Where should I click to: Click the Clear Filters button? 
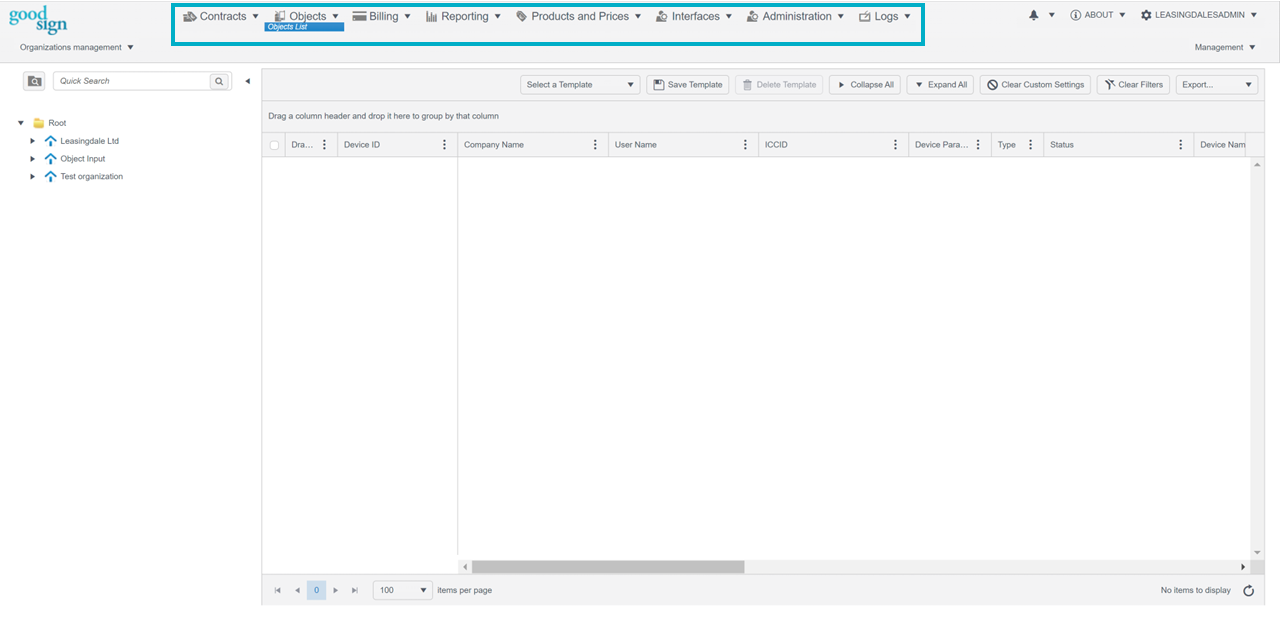[x=1133, y=85]
